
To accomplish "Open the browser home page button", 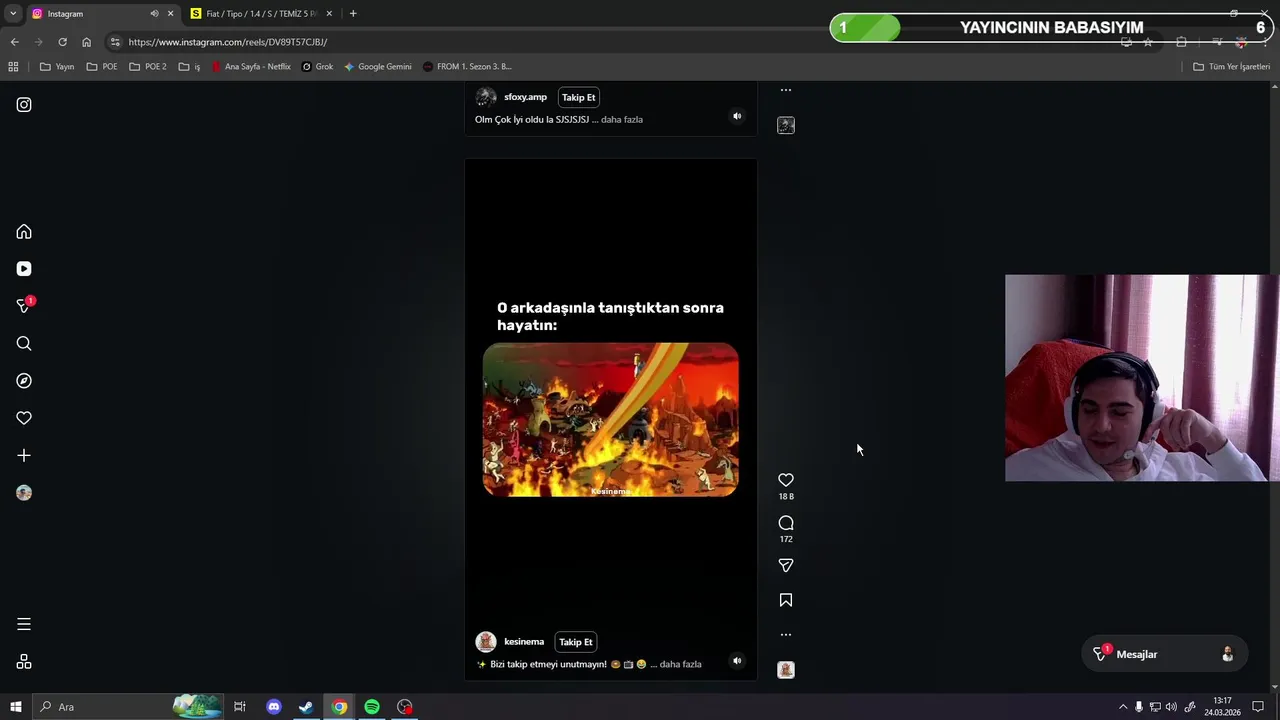I will [x=86, y=42].
